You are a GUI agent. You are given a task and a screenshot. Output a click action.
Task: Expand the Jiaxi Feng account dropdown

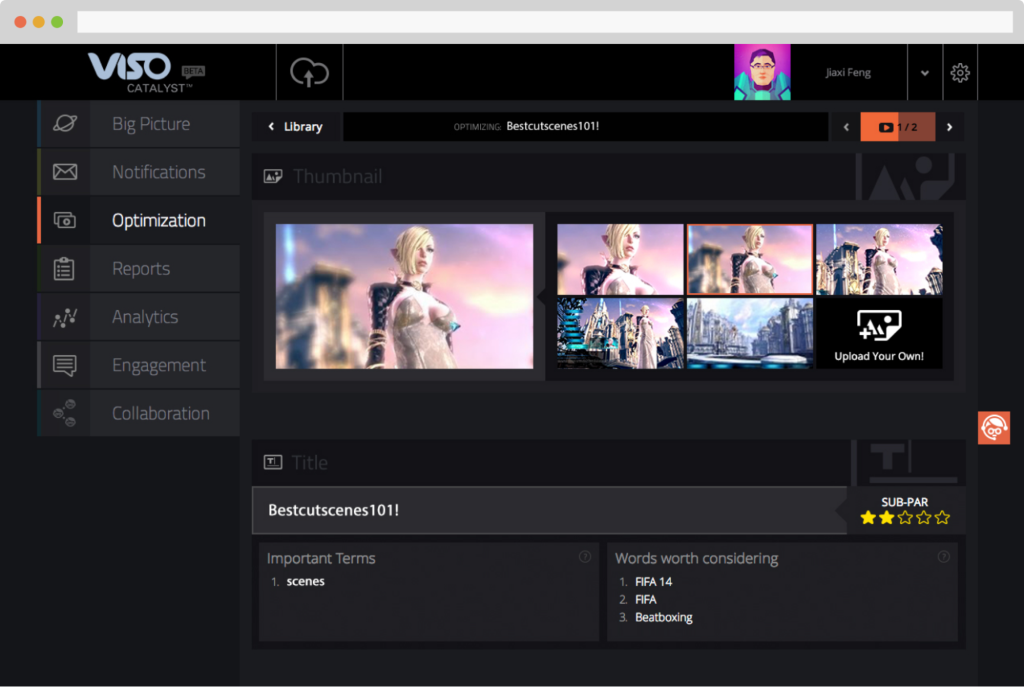(924, 73)
